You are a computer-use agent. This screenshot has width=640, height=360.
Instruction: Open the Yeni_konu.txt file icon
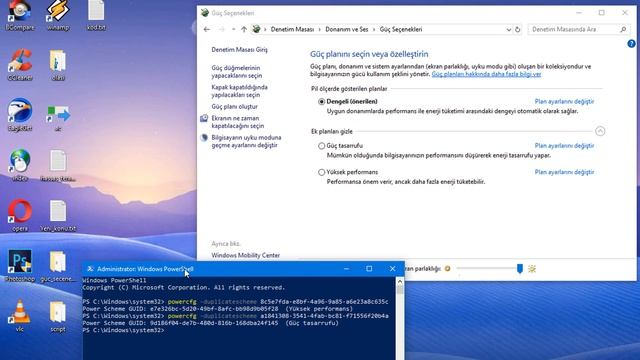(x=58, y=216)
